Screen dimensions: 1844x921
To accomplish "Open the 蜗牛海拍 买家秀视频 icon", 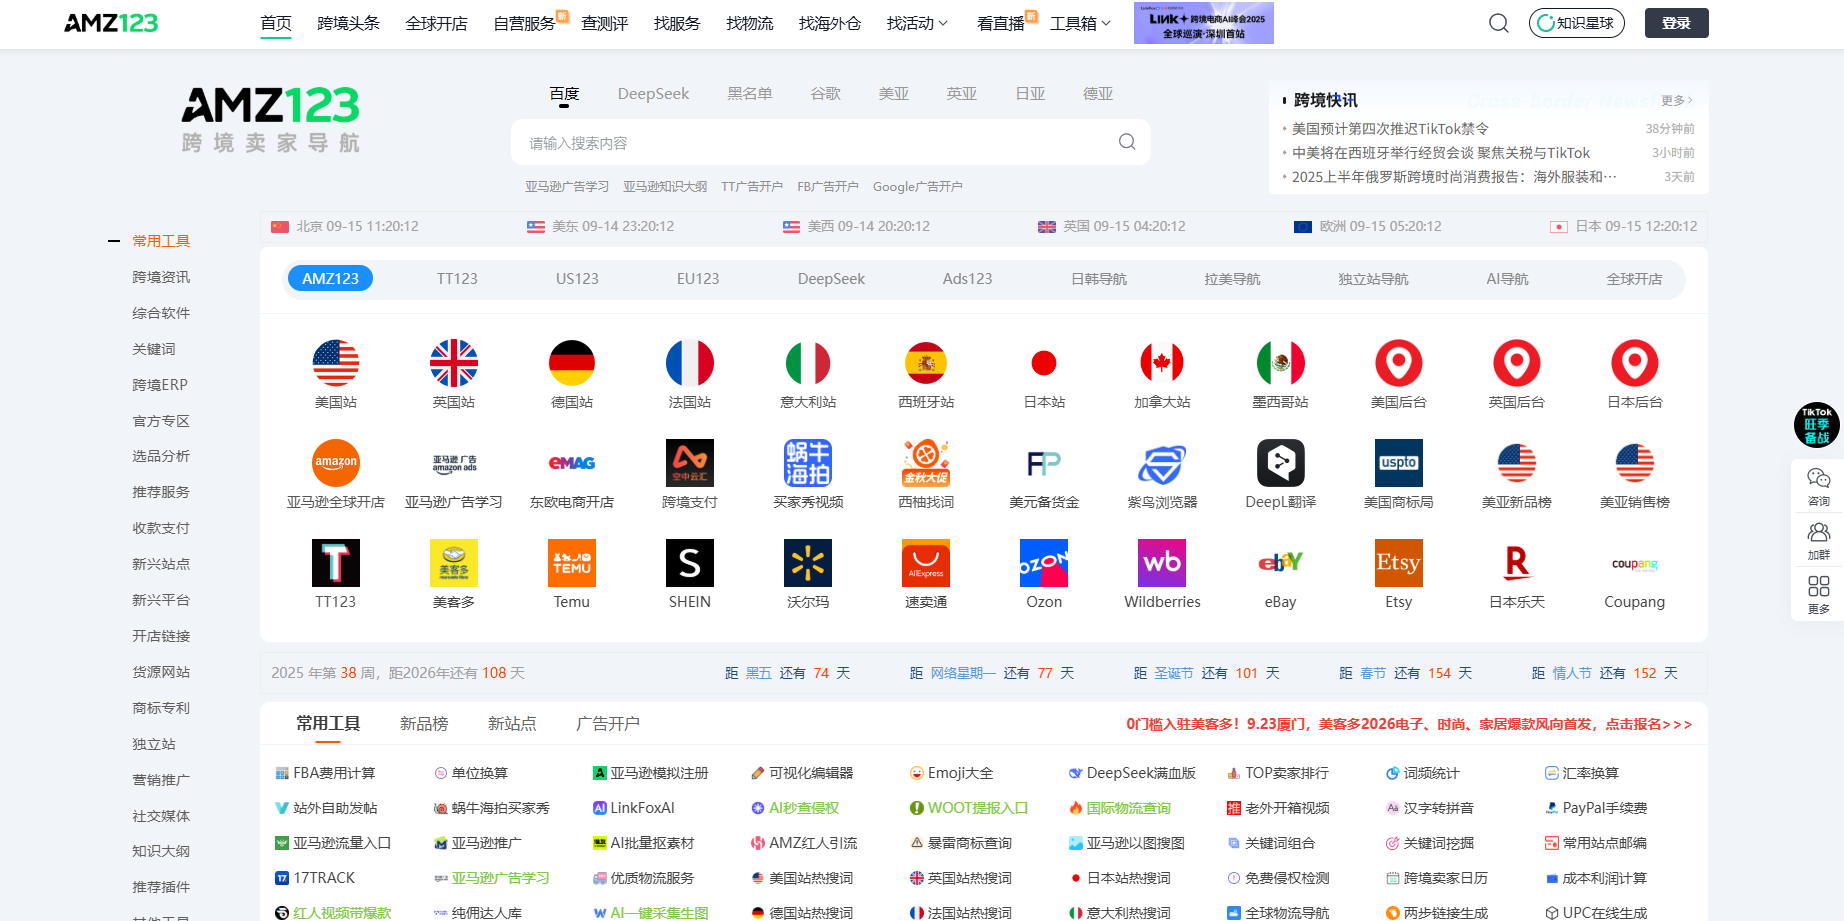I will (808, 463).
